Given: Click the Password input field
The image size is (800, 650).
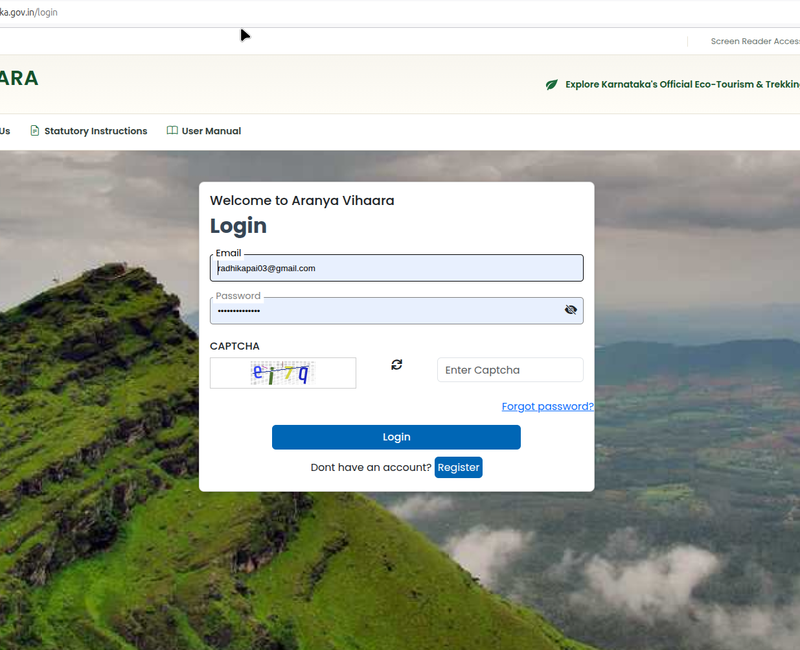Looking at the screenshot, I should [396, 311].
